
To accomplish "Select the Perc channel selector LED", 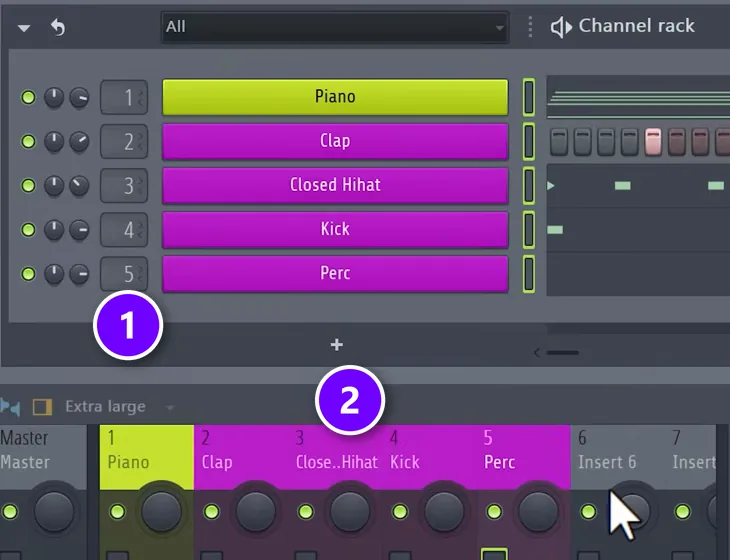I will (x=529, y=274).
